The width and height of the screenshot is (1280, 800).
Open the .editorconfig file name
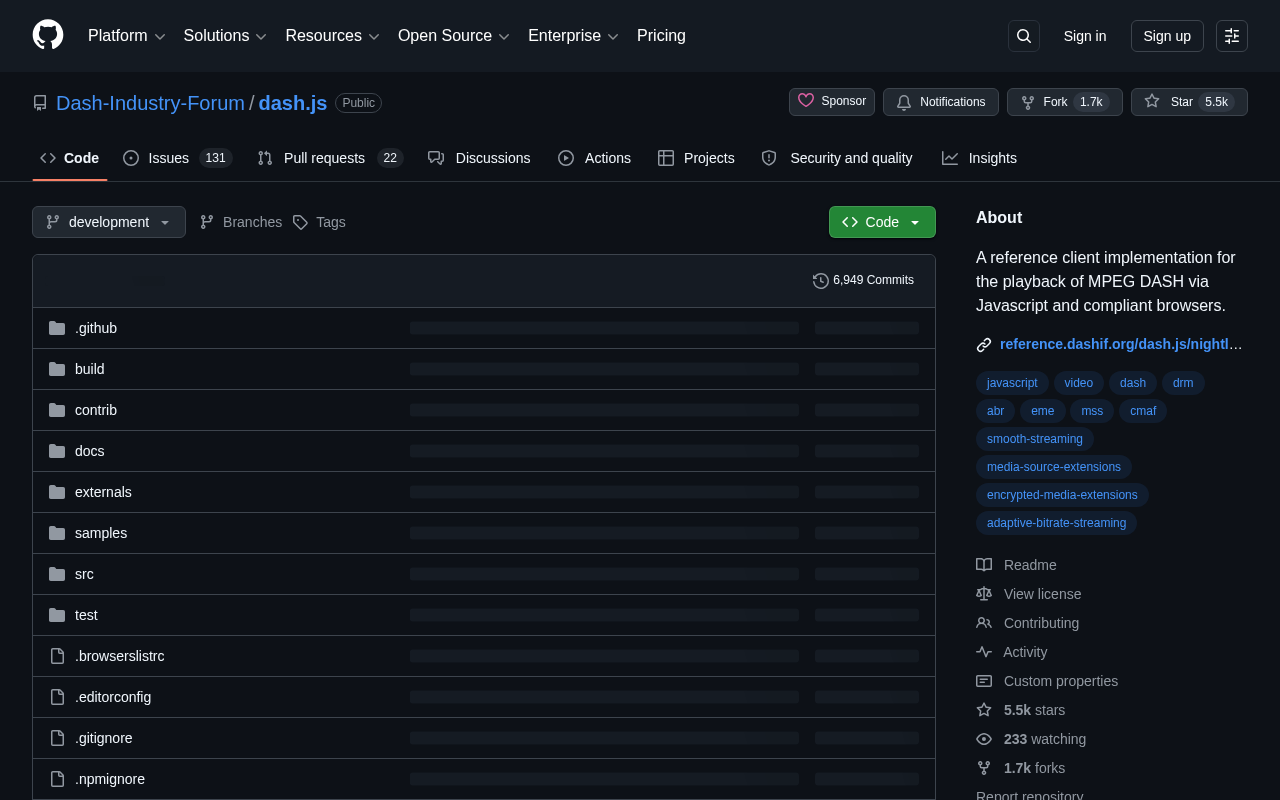point(113,697)
